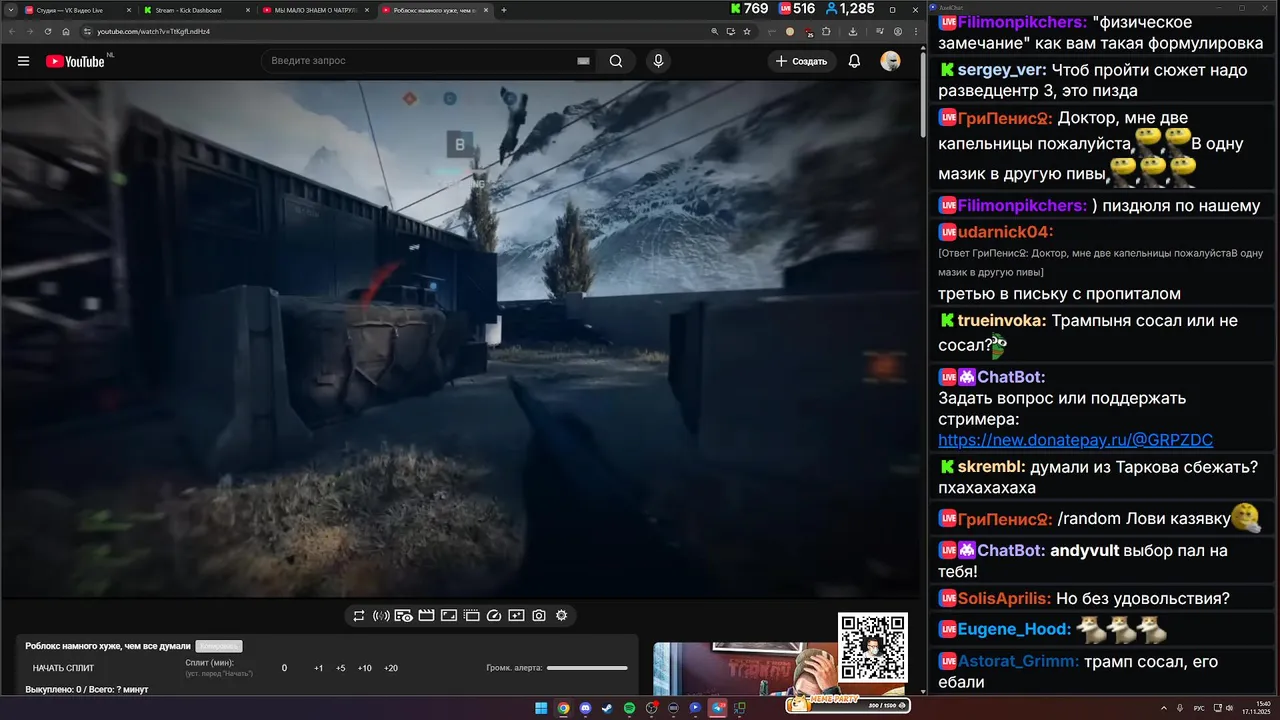Click username SolisAprilis in chat
Screen dimensions: 1280x720
[x=1004, y=598]
